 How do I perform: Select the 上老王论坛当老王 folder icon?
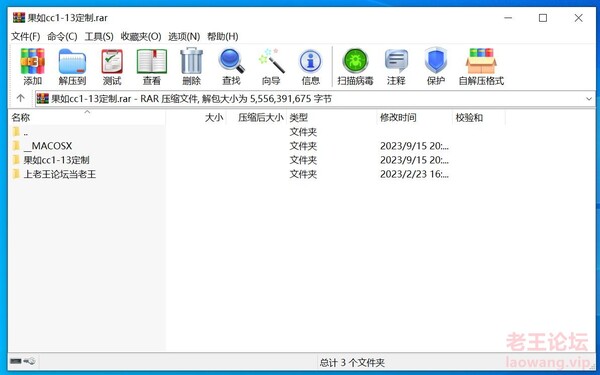pyautogui.click(x=16, y=174)
